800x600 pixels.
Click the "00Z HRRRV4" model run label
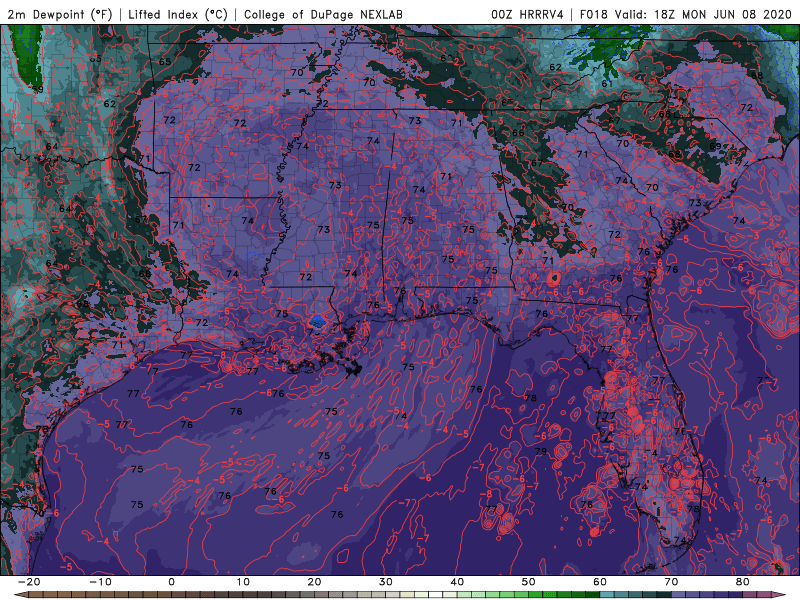coord(527,14)
